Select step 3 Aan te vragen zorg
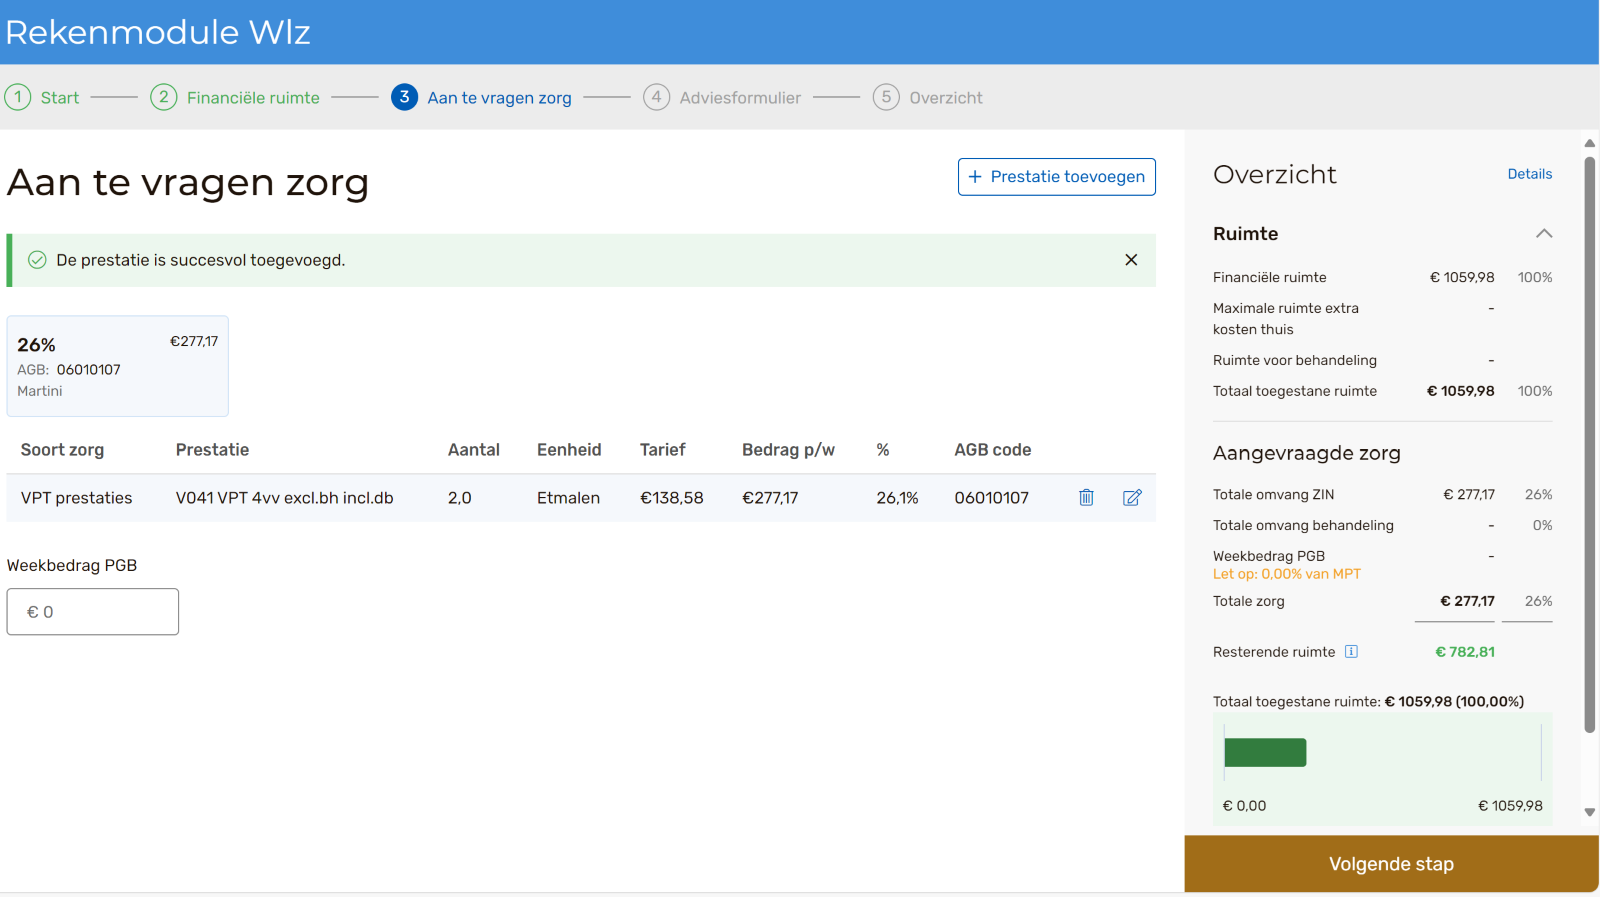Viewport: 1600px width, 897px height. [x=481, y=97]
